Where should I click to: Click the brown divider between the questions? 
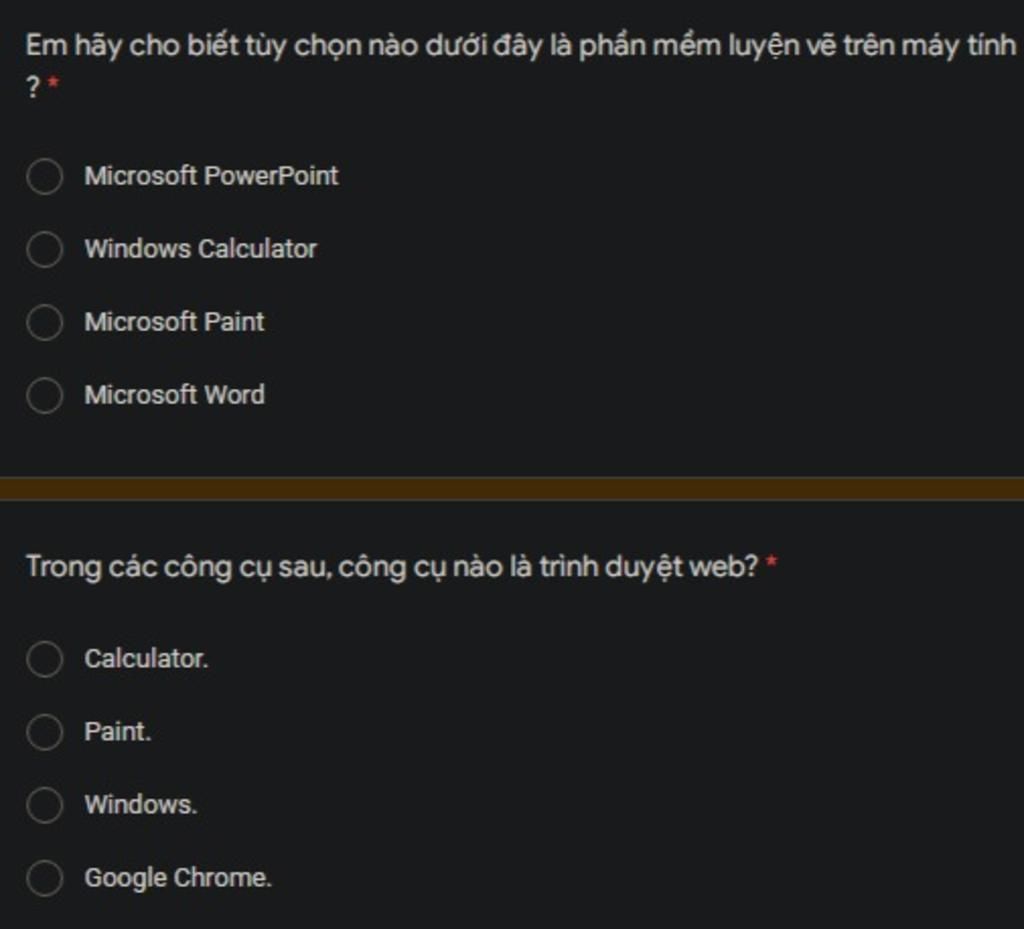[x=512, y=488]
